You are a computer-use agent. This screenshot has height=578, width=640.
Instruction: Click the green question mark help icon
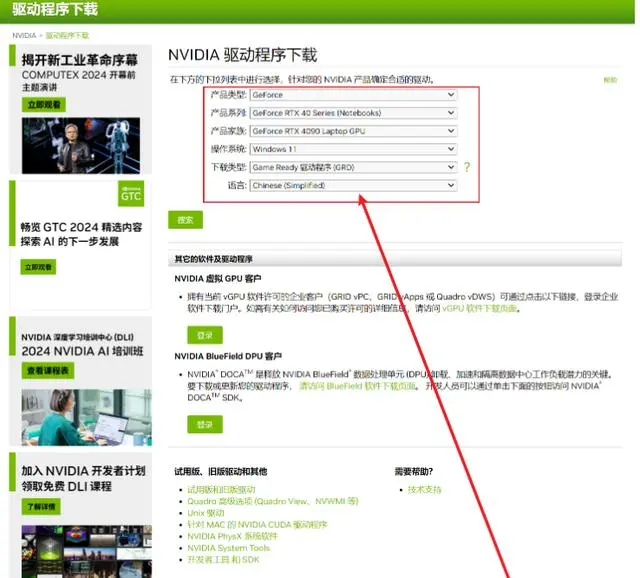pyautogui.click(x=467, y=167)
